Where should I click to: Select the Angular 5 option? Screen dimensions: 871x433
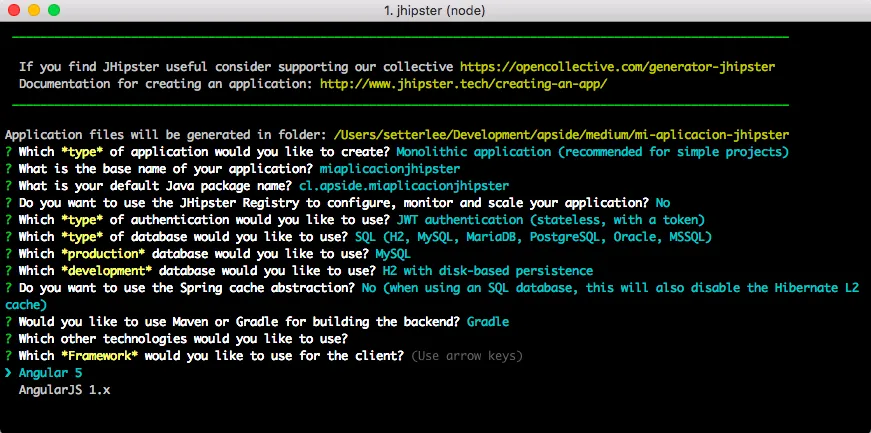[51, 372]
